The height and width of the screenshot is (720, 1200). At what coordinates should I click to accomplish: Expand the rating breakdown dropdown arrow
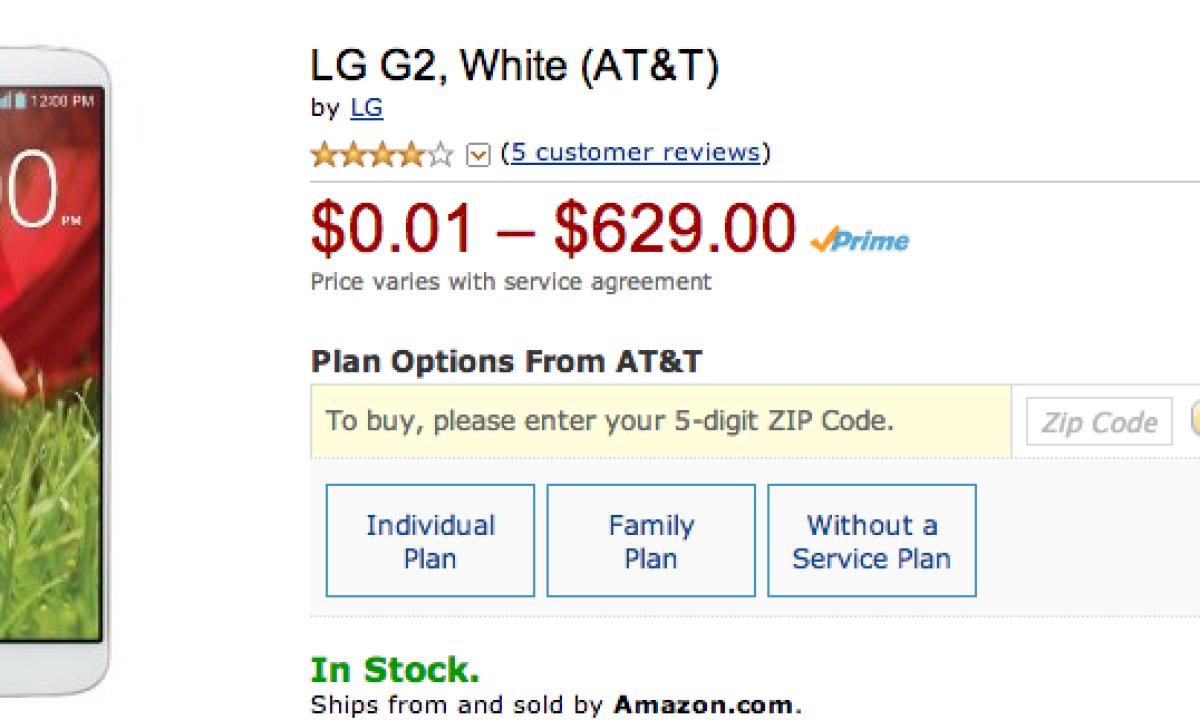click(x=478, y=155)
